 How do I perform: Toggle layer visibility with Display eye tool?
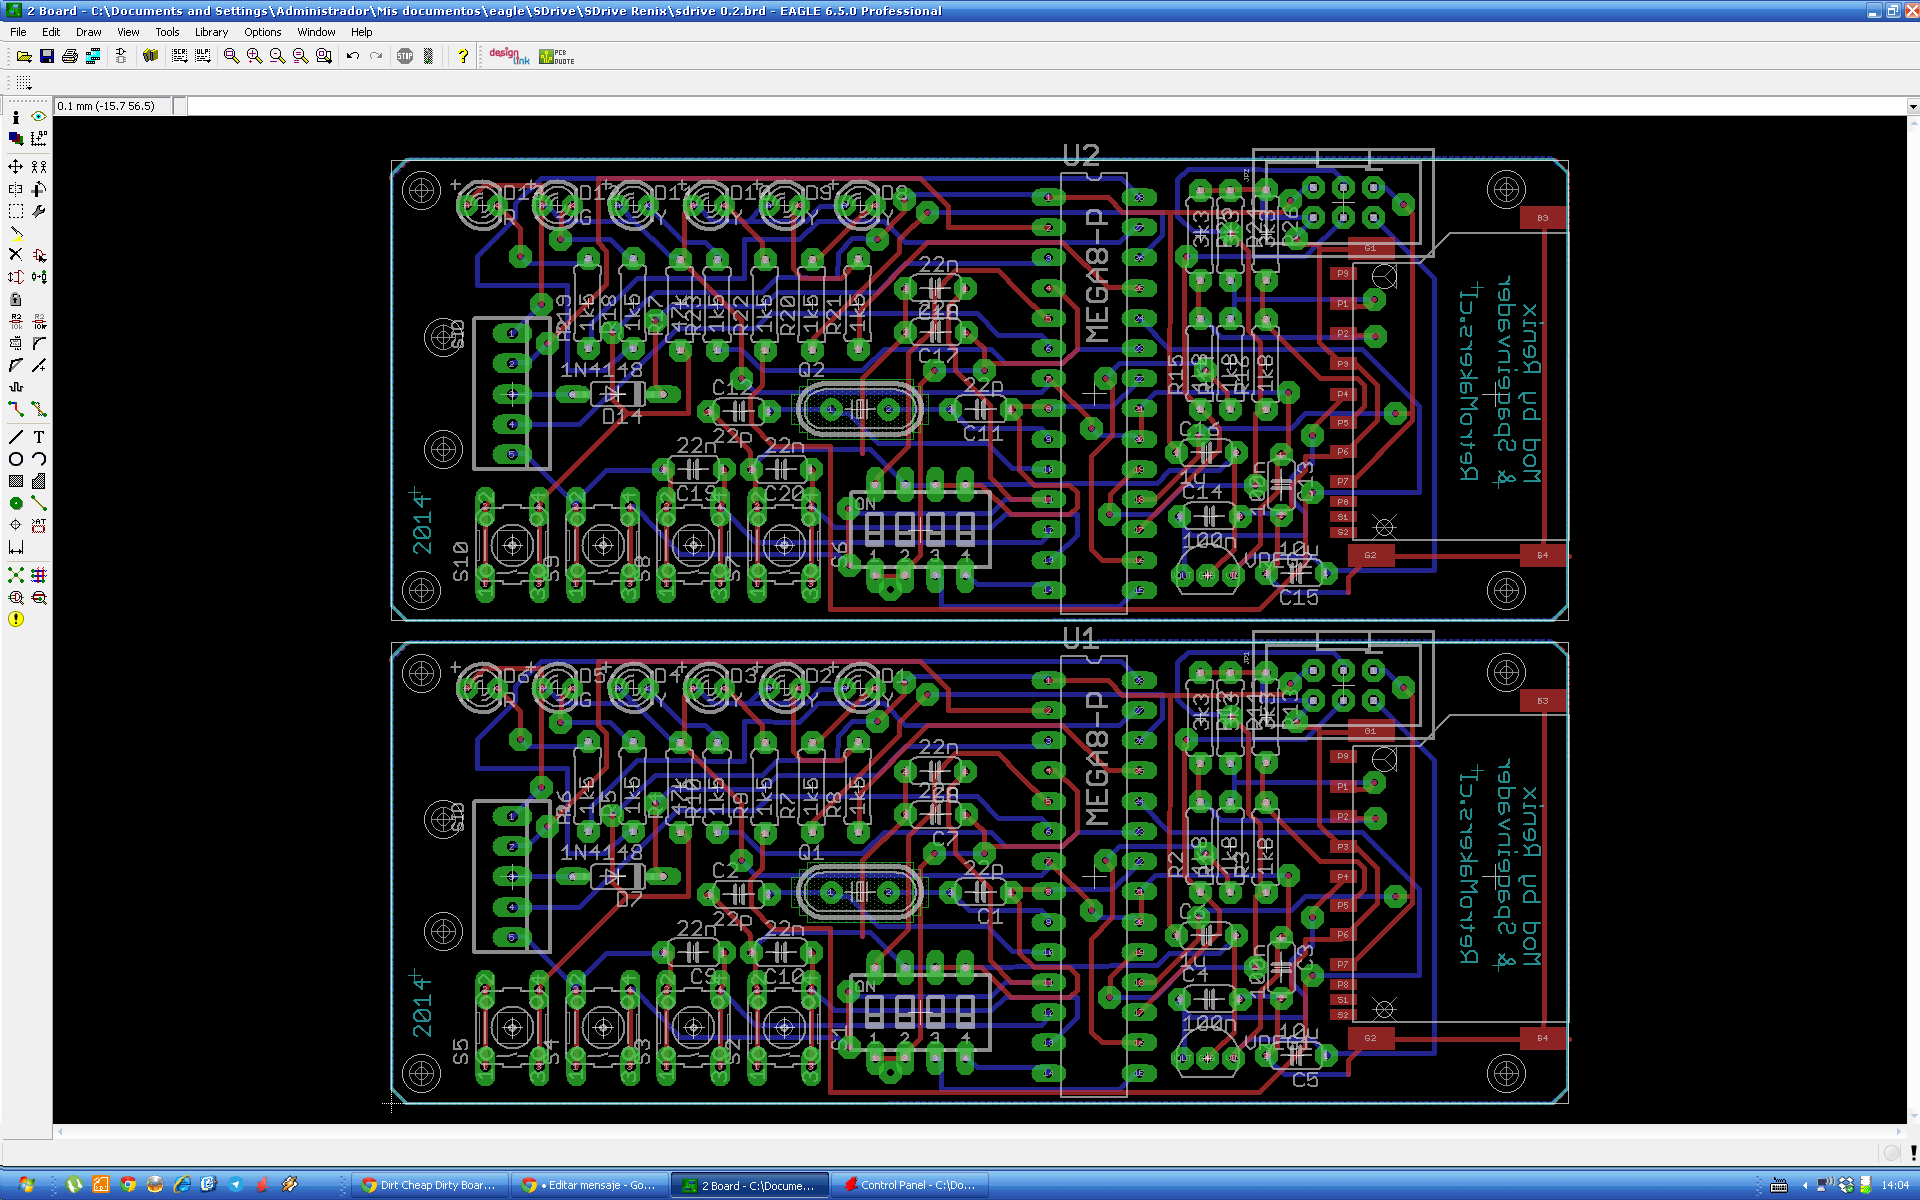click(x=39, y=116)
